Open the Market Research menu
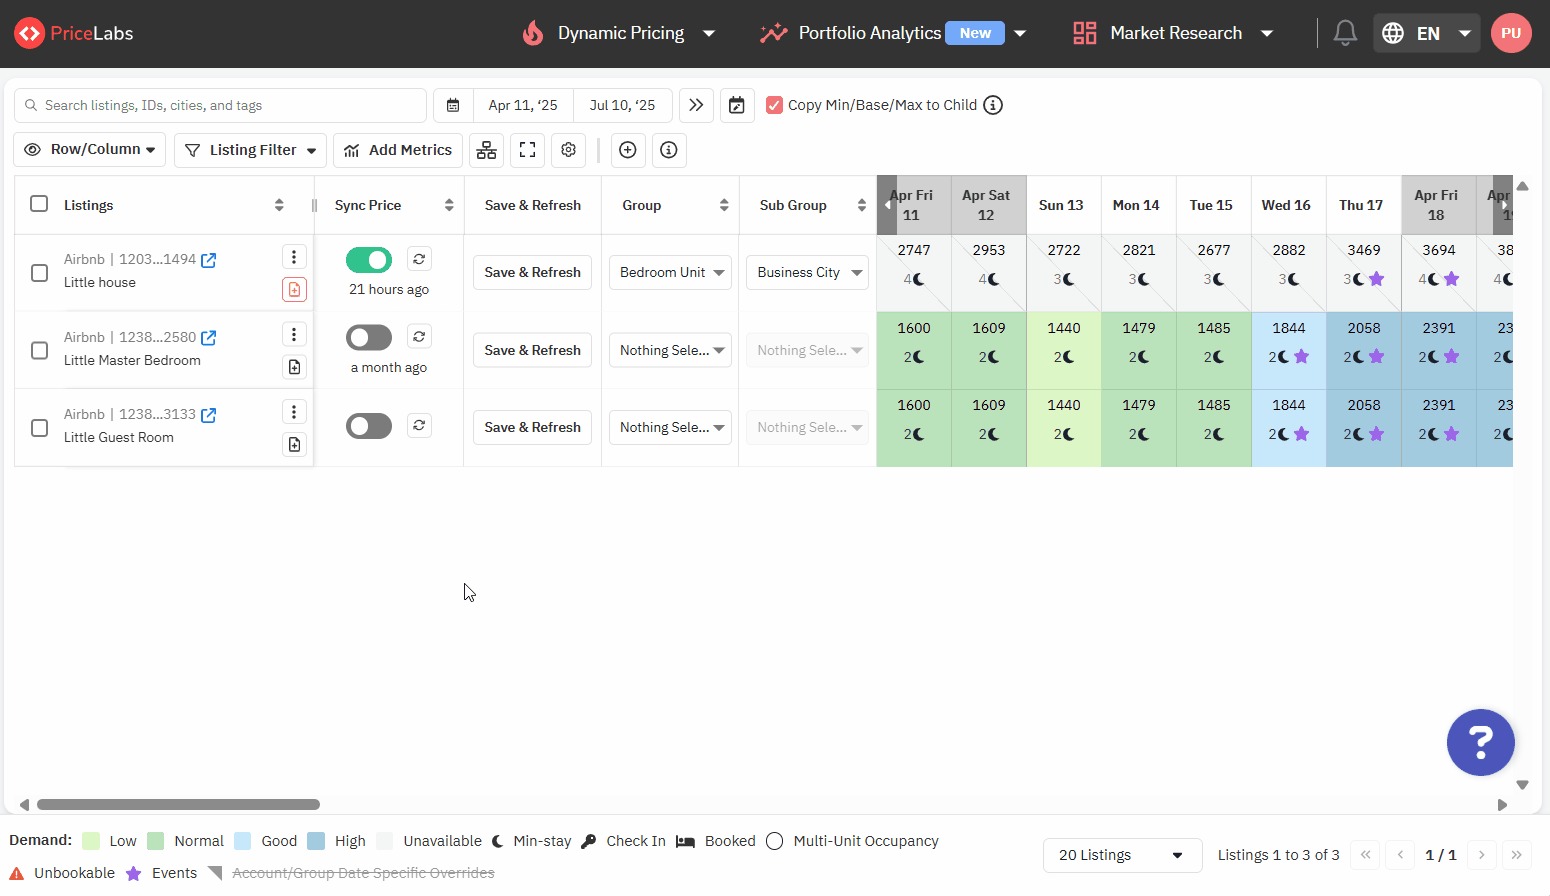The width and height of the screenshot is (1550, 896). pos(1173,33)
